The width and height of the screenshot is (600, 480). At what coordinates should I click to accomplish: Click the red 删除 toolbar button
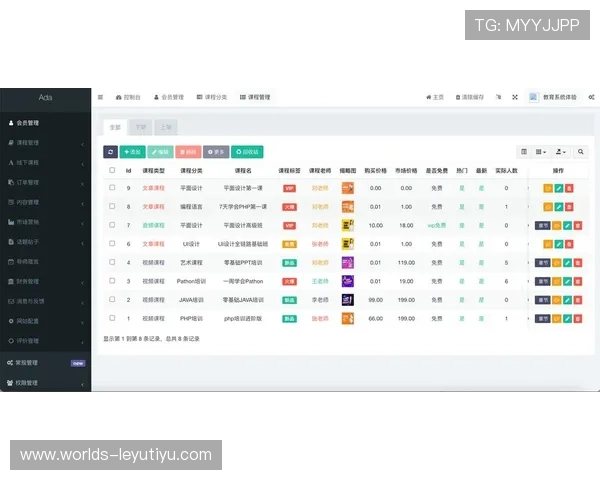pos(188,152)
